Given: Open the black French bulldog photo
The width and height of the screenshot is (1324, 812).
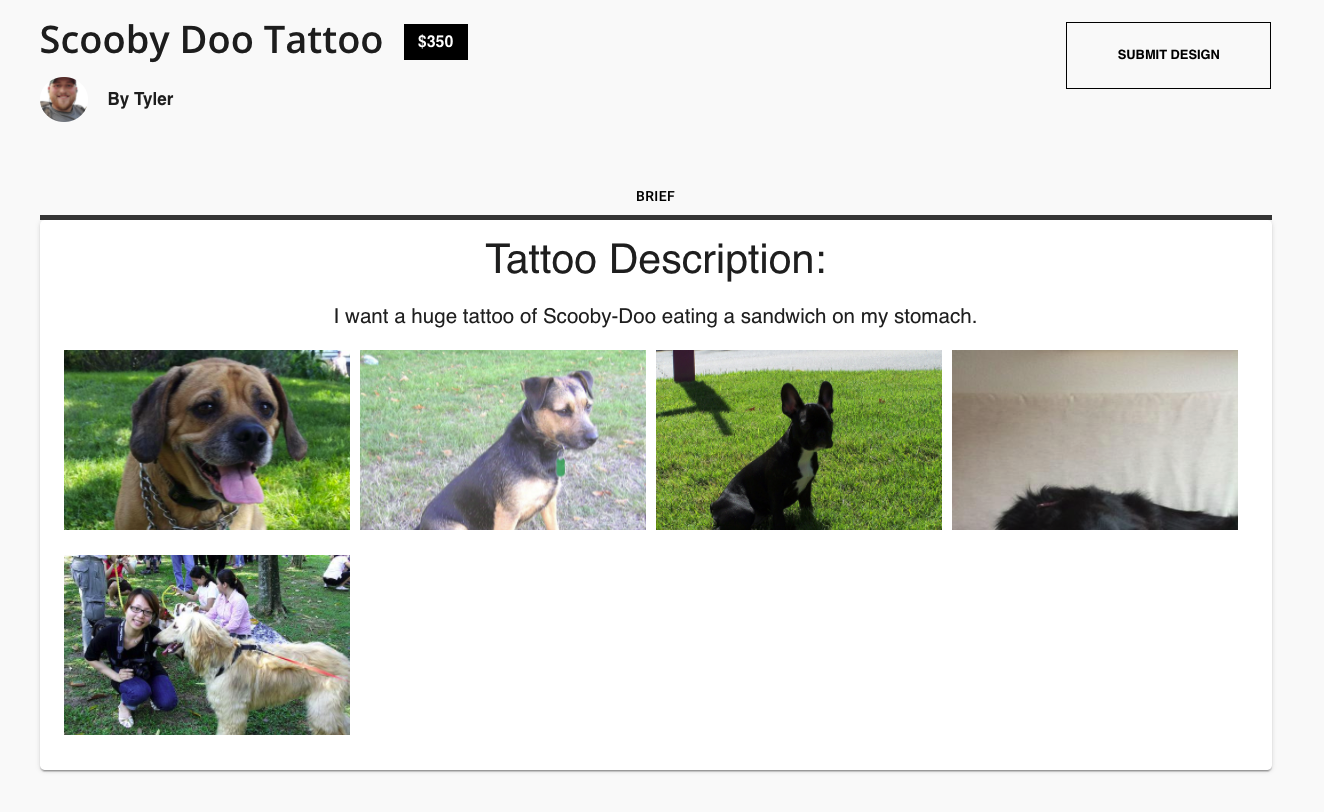Looking at the screenshot, I should [799, 440].
